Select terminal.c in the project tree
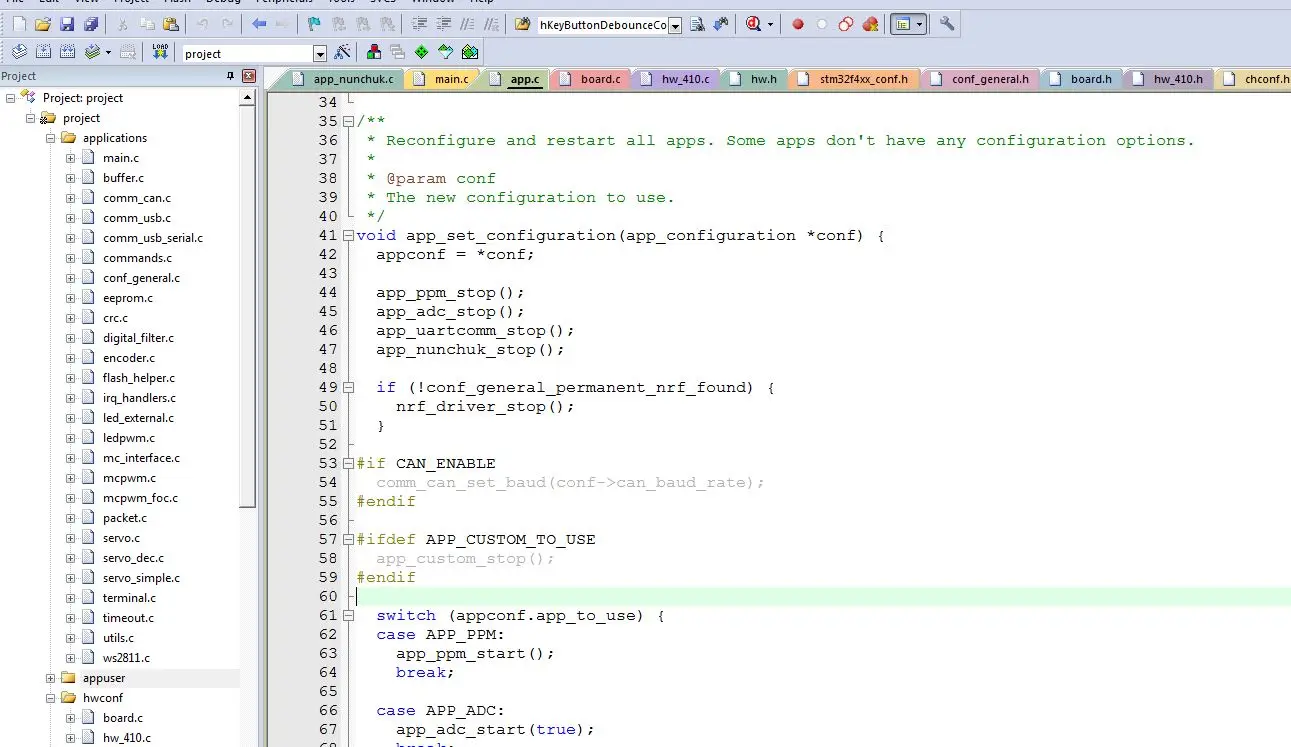This screenshot has height=747, width=1291. click(129, 598)
